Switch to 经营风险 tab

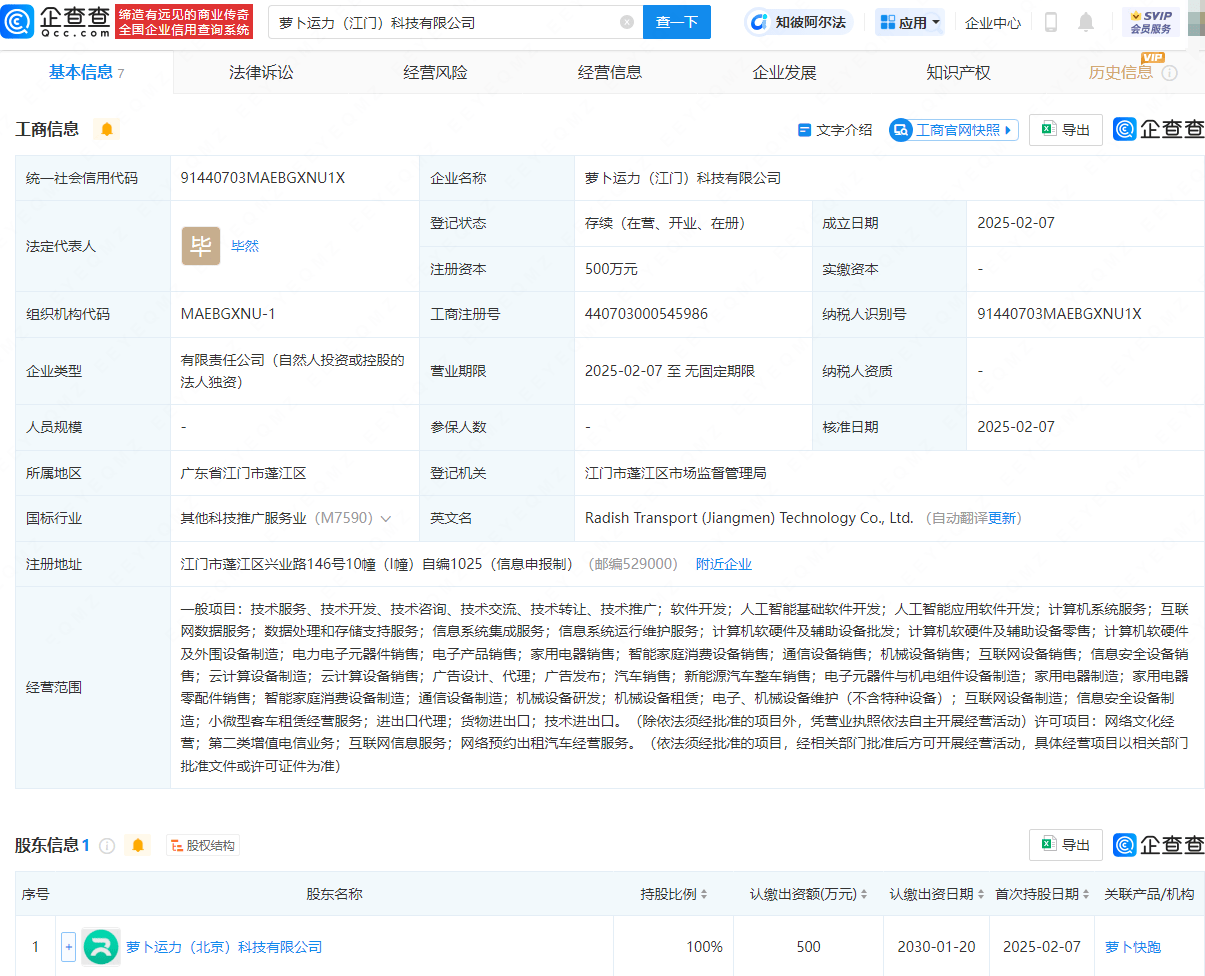point(435,73)
